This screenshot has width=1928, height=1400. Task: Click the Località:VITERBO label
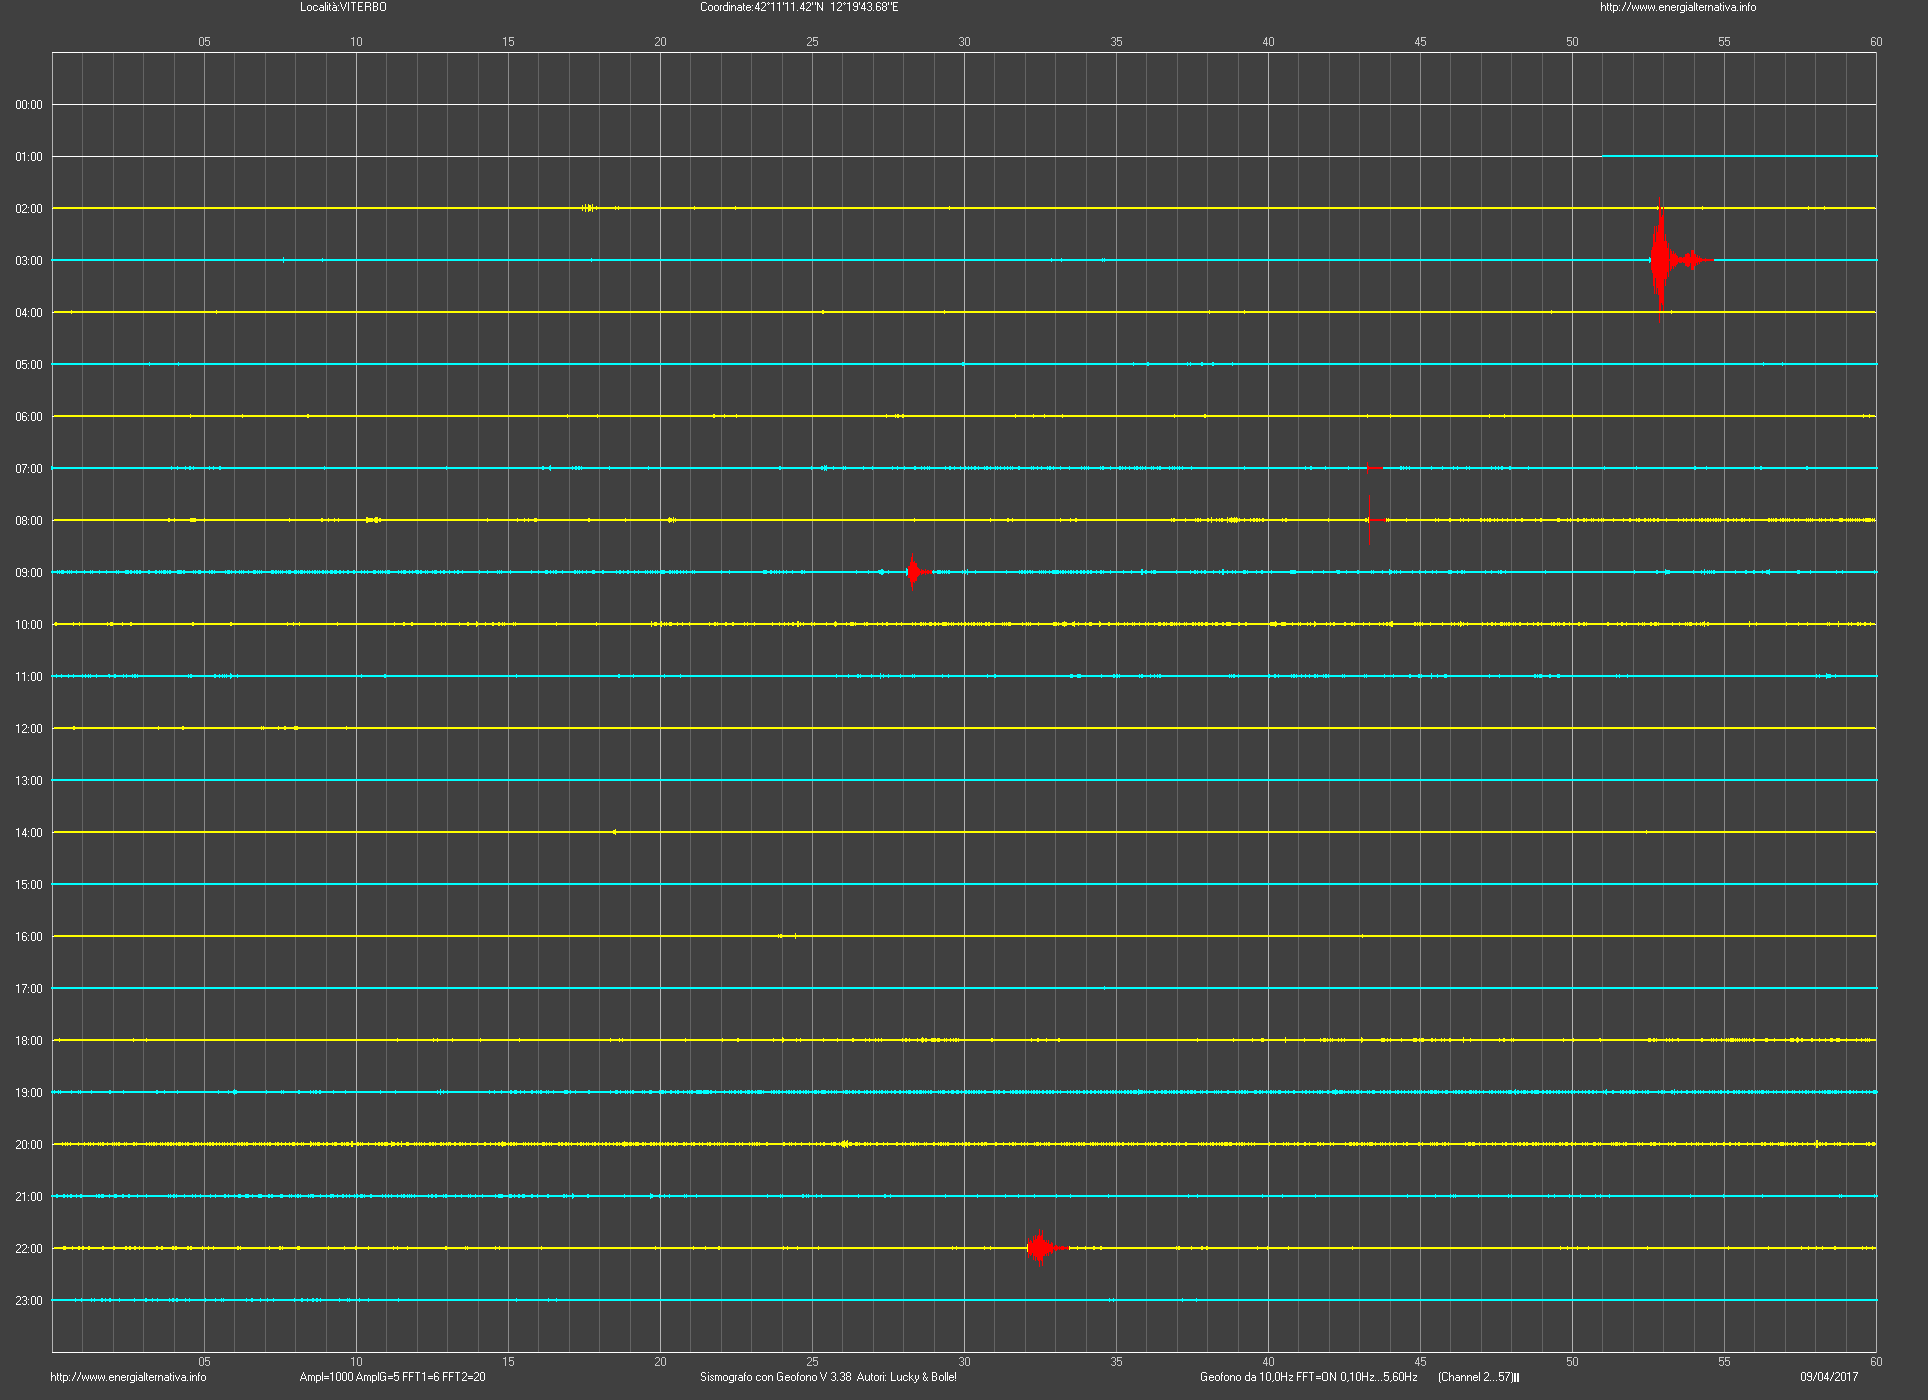pyautogui.click(x=343, y=7)
